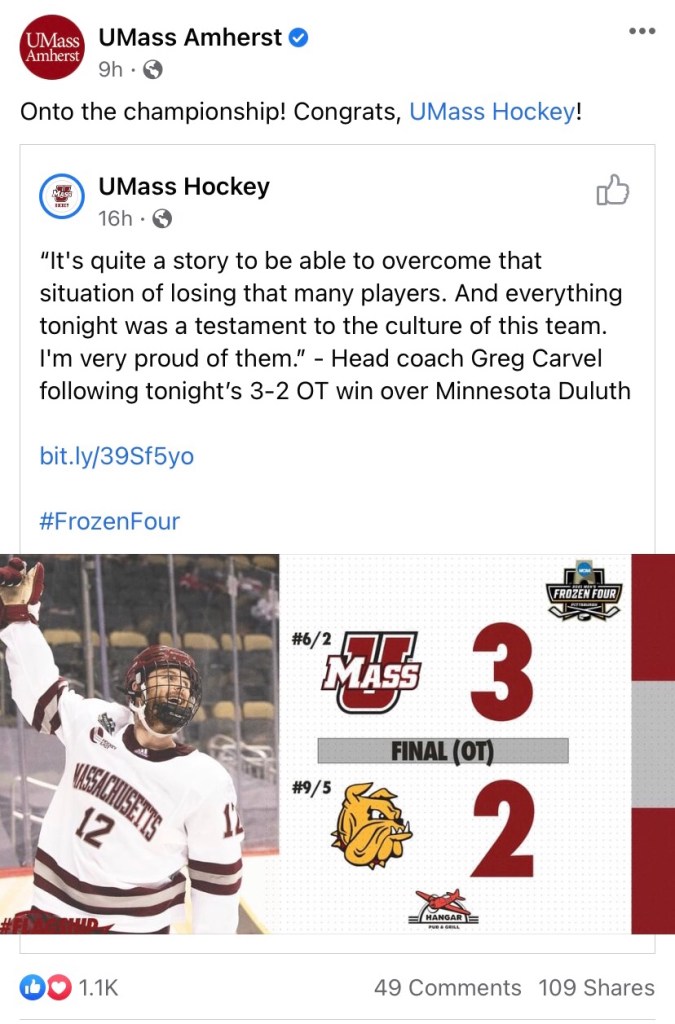
Task: Click the UMass Hockey profile avatar
Action: [63, 194]
